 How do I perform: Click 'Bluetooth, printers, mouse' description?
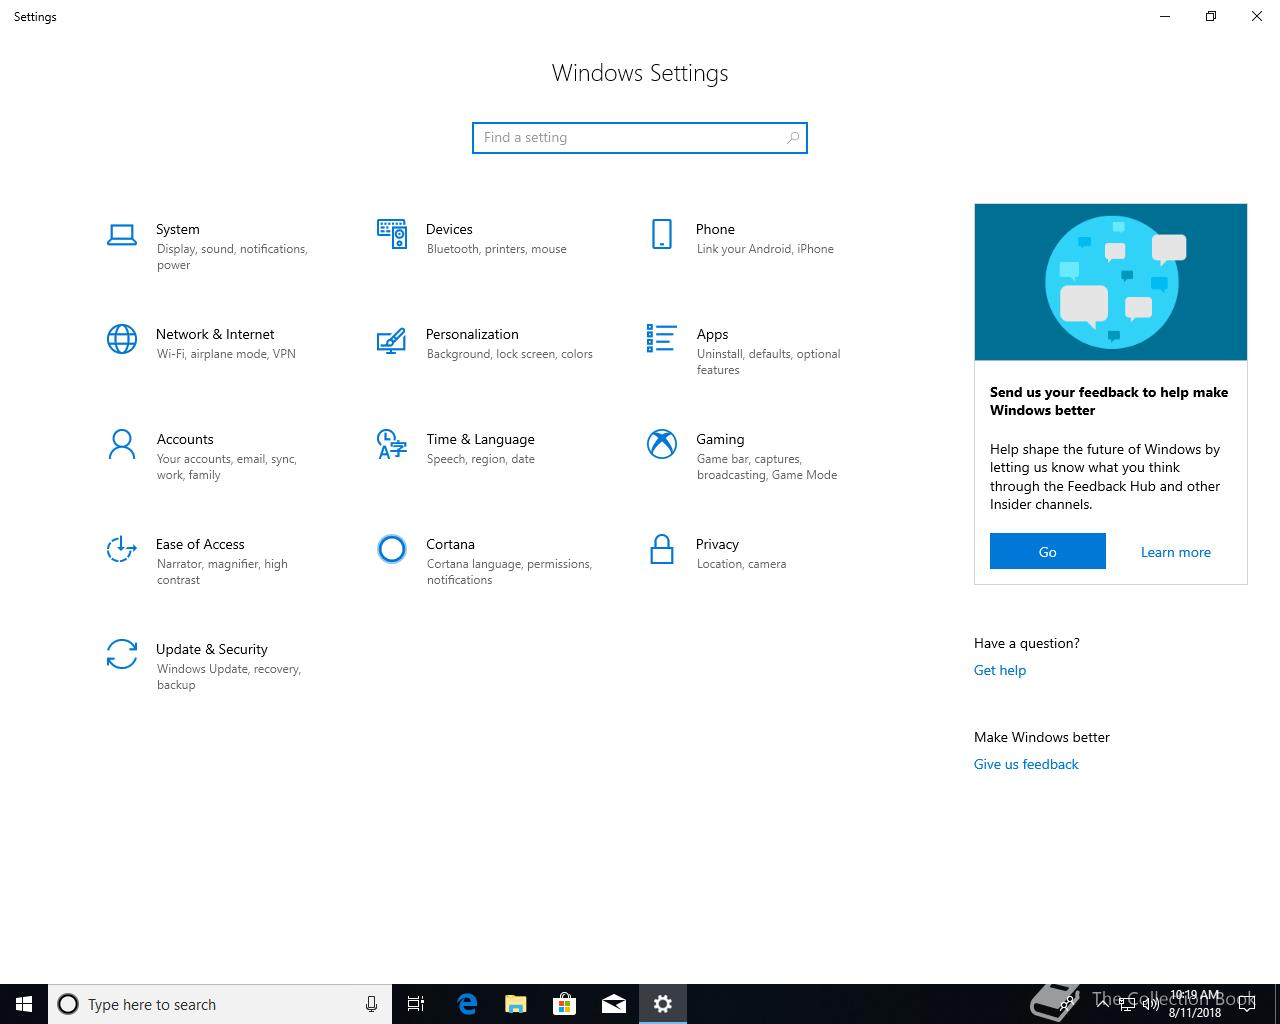497,249
